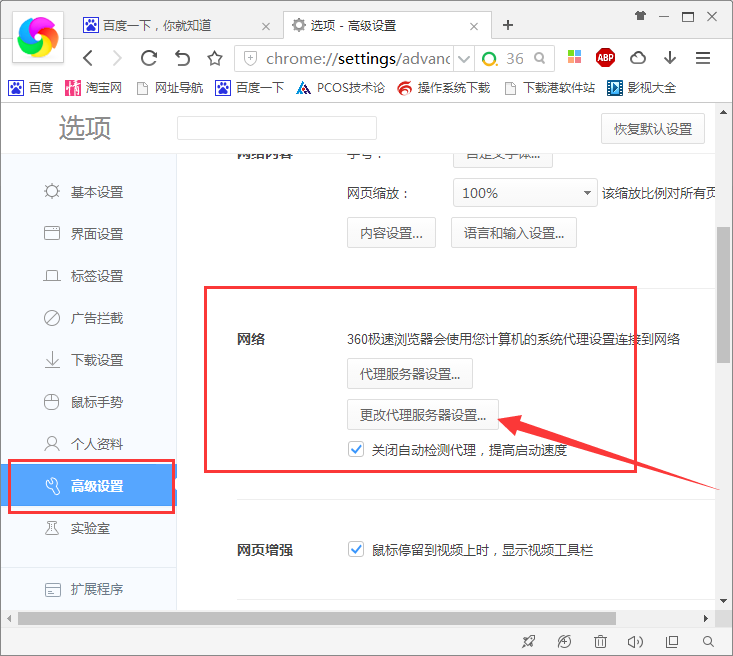Click the scrollbar down arrow
The height and width of the screenshot is (656, 733).
click(x=723, y=601)
